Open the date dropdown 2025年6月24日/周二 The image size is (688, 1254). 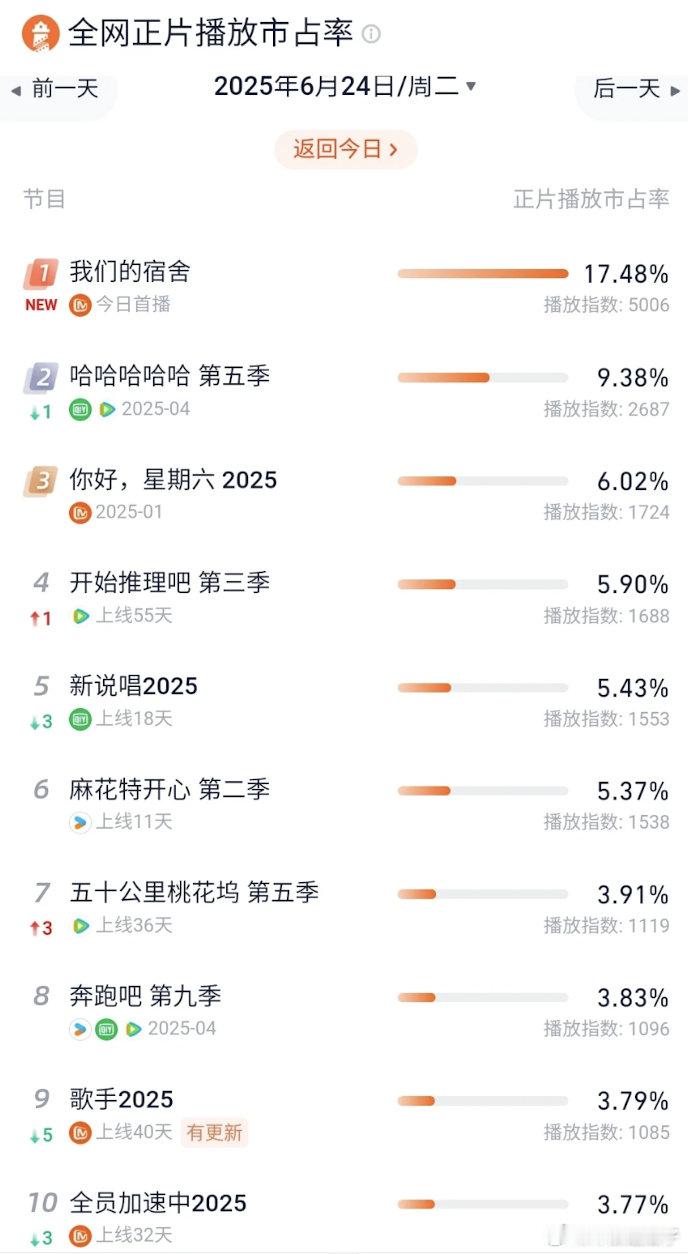pyautogui.click(x=345, y=87)
